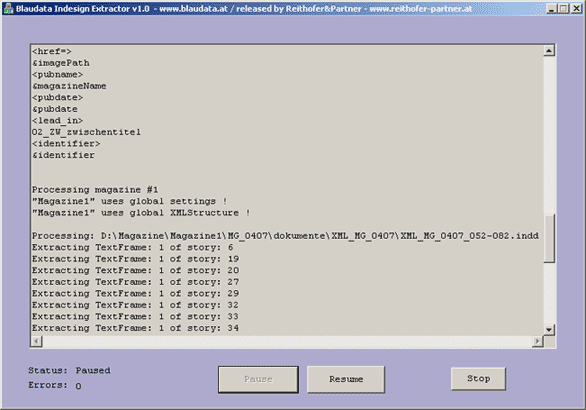The width and height of the screenshot is (586, 410).
Task: Click the log's scroll up arrow
Action: (549, 50)
